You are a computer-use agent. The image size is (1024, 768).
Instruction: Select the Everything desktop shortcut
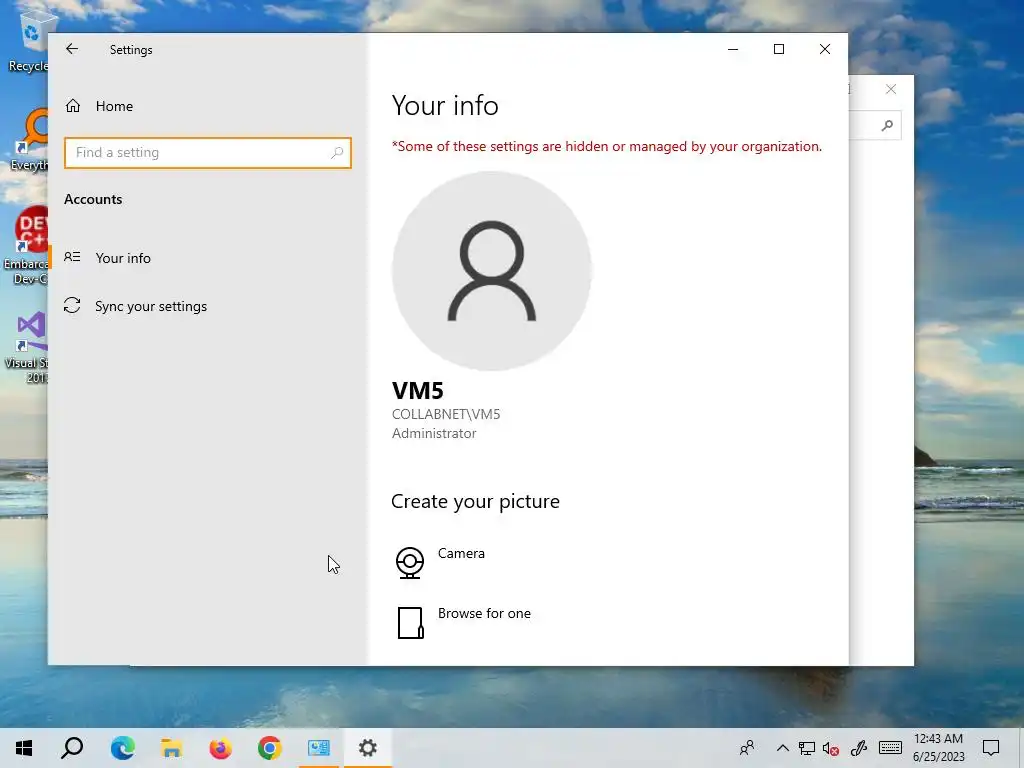pyautogui.click(x=29, y=140)
